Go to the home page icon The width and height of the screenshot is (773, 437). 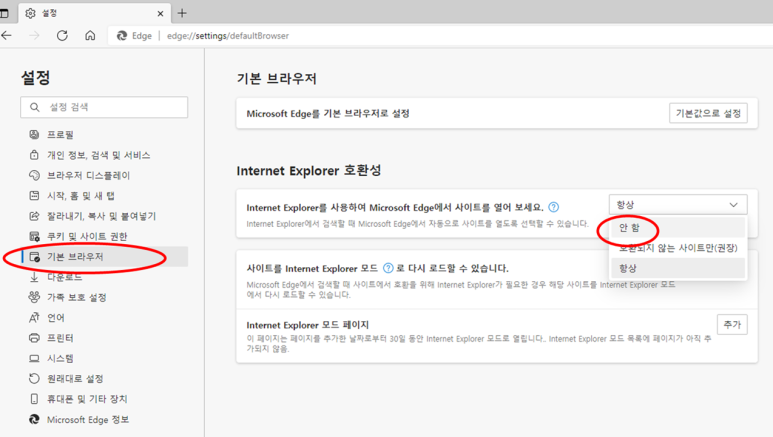(x=90, y=36)
